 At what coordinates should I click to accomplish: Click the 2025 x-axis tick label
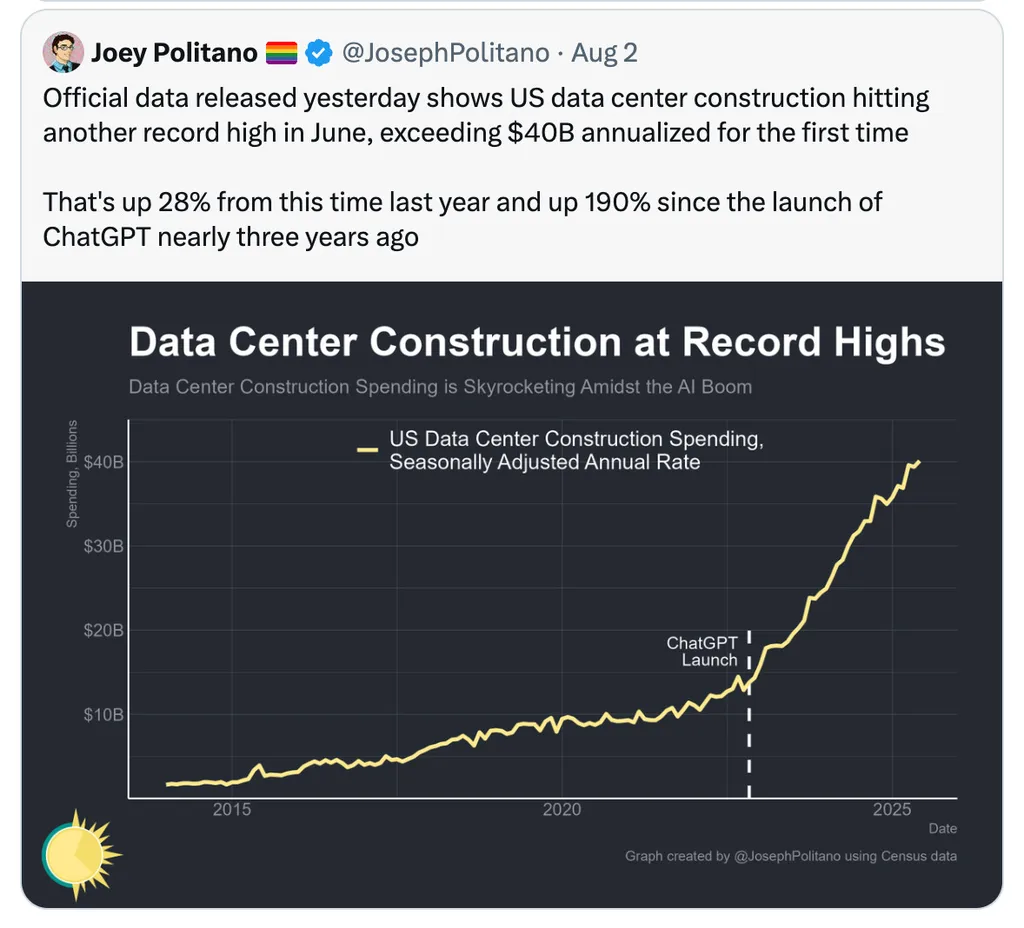point(891,810)
